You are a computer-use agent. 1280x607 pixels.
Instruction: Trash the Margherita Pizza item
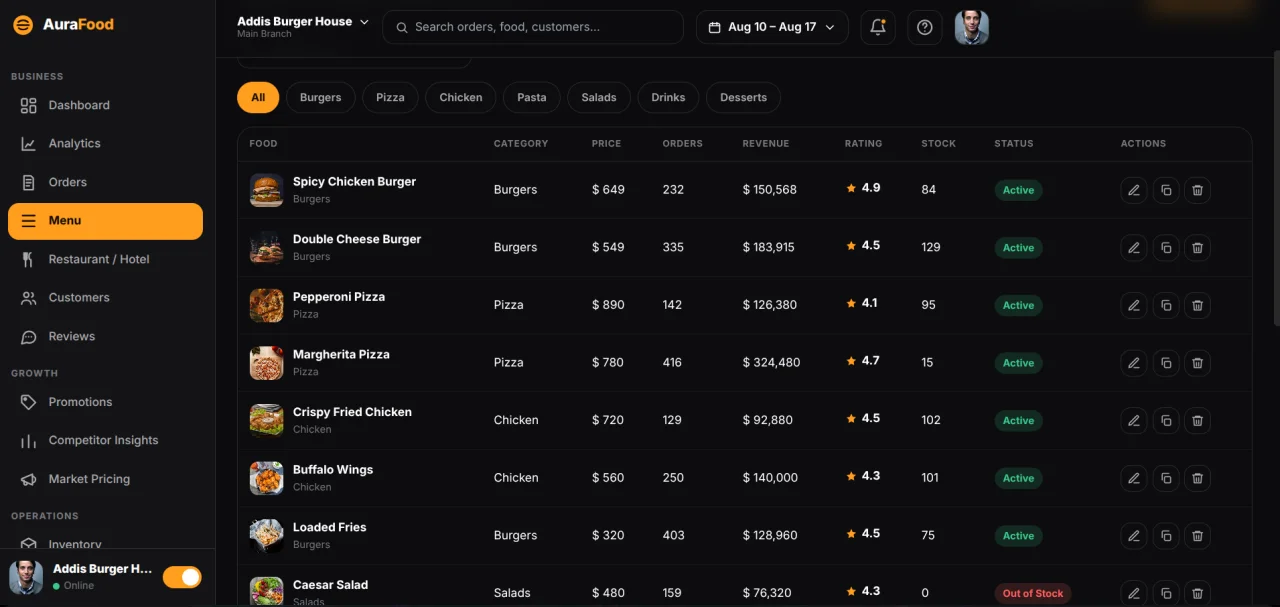[1197, 363]
